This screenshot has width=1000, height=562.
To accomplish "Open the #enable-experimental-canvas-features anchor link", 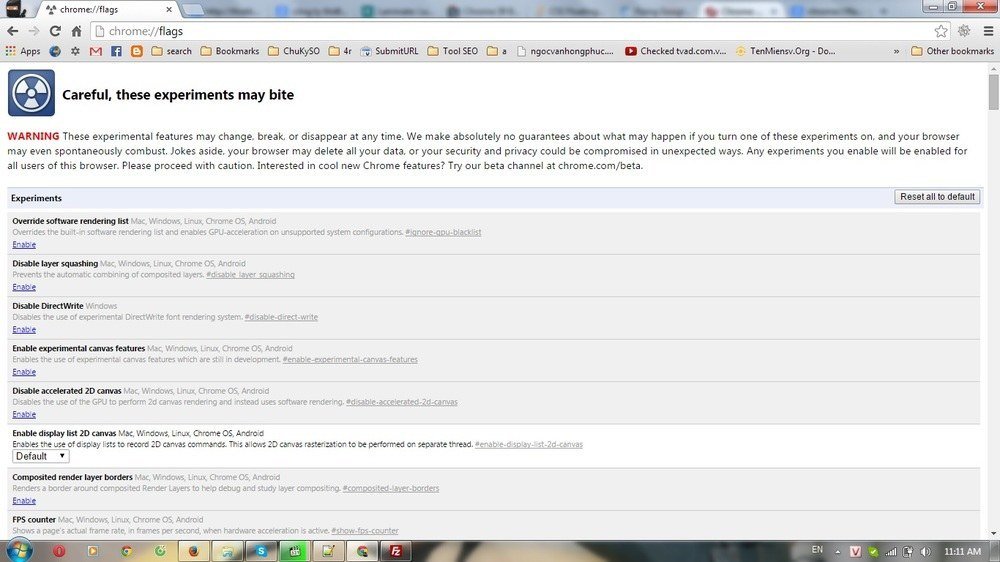I will coord(350,360).
